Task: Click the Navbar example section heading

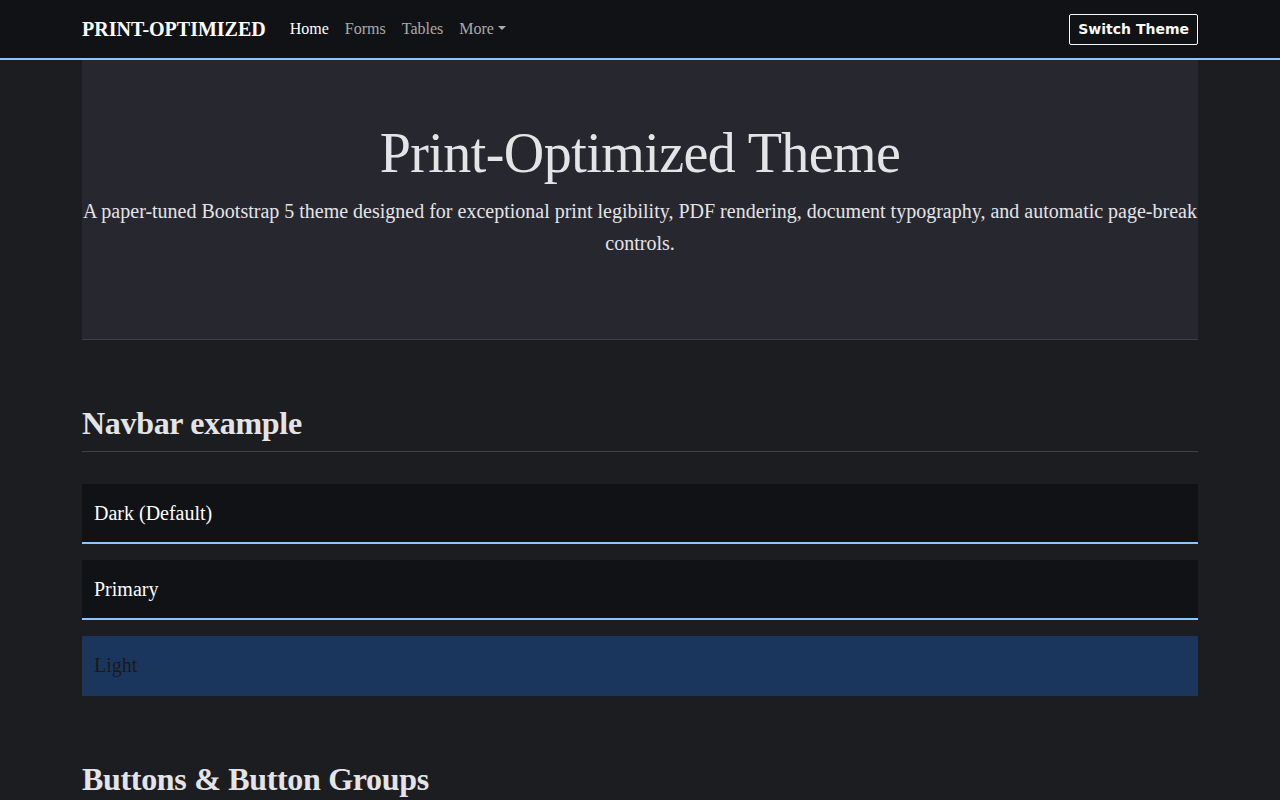Action: (x=192, y=423)
